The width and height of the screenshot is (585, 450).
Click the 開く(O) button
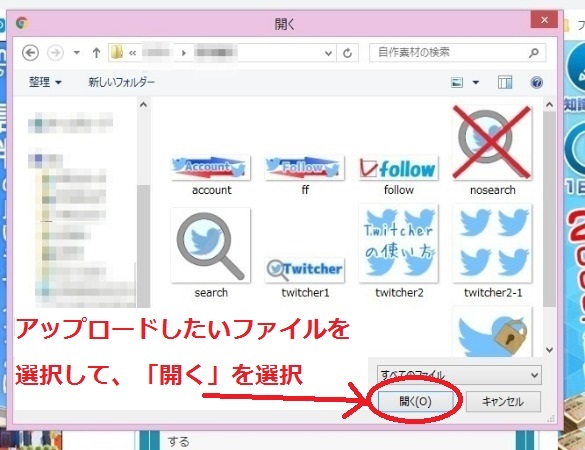point(415,401)
